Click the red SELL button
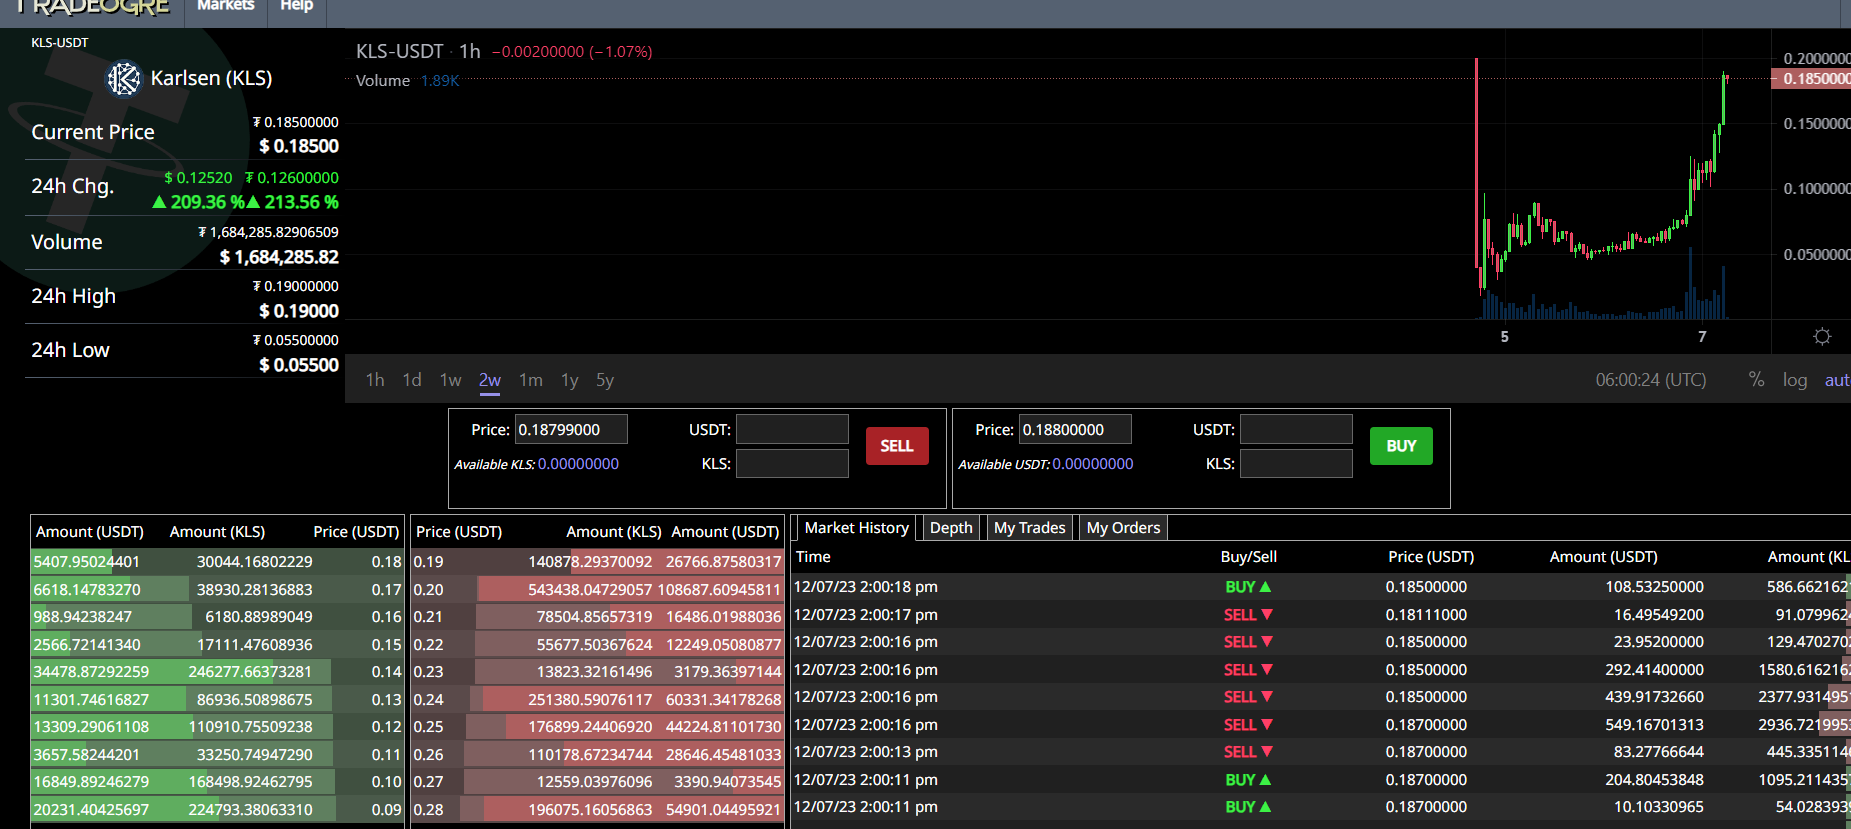Image resolution: width=1851 pixels, height=829 pixels. coord(897,446)
